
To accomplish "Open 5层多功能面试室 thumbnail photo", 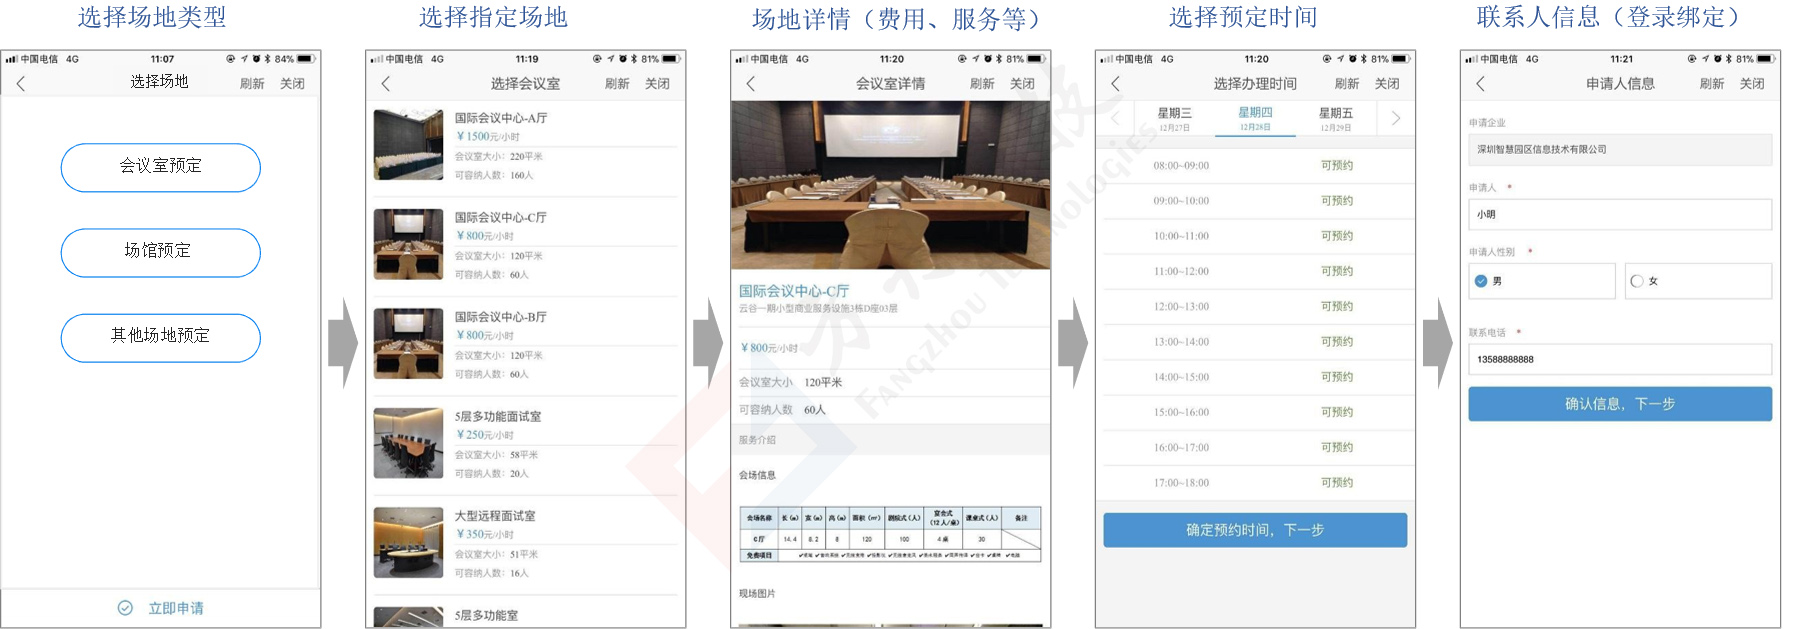I will 408,443.
